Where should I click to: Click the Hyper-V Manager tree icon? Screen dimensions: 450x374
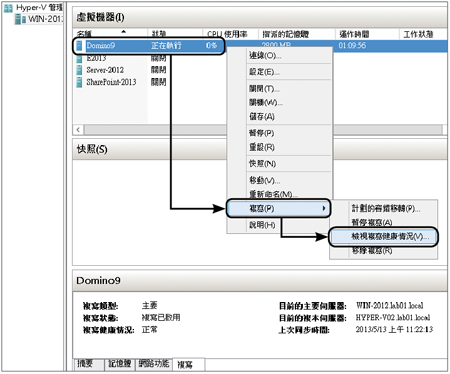(8, 8)
